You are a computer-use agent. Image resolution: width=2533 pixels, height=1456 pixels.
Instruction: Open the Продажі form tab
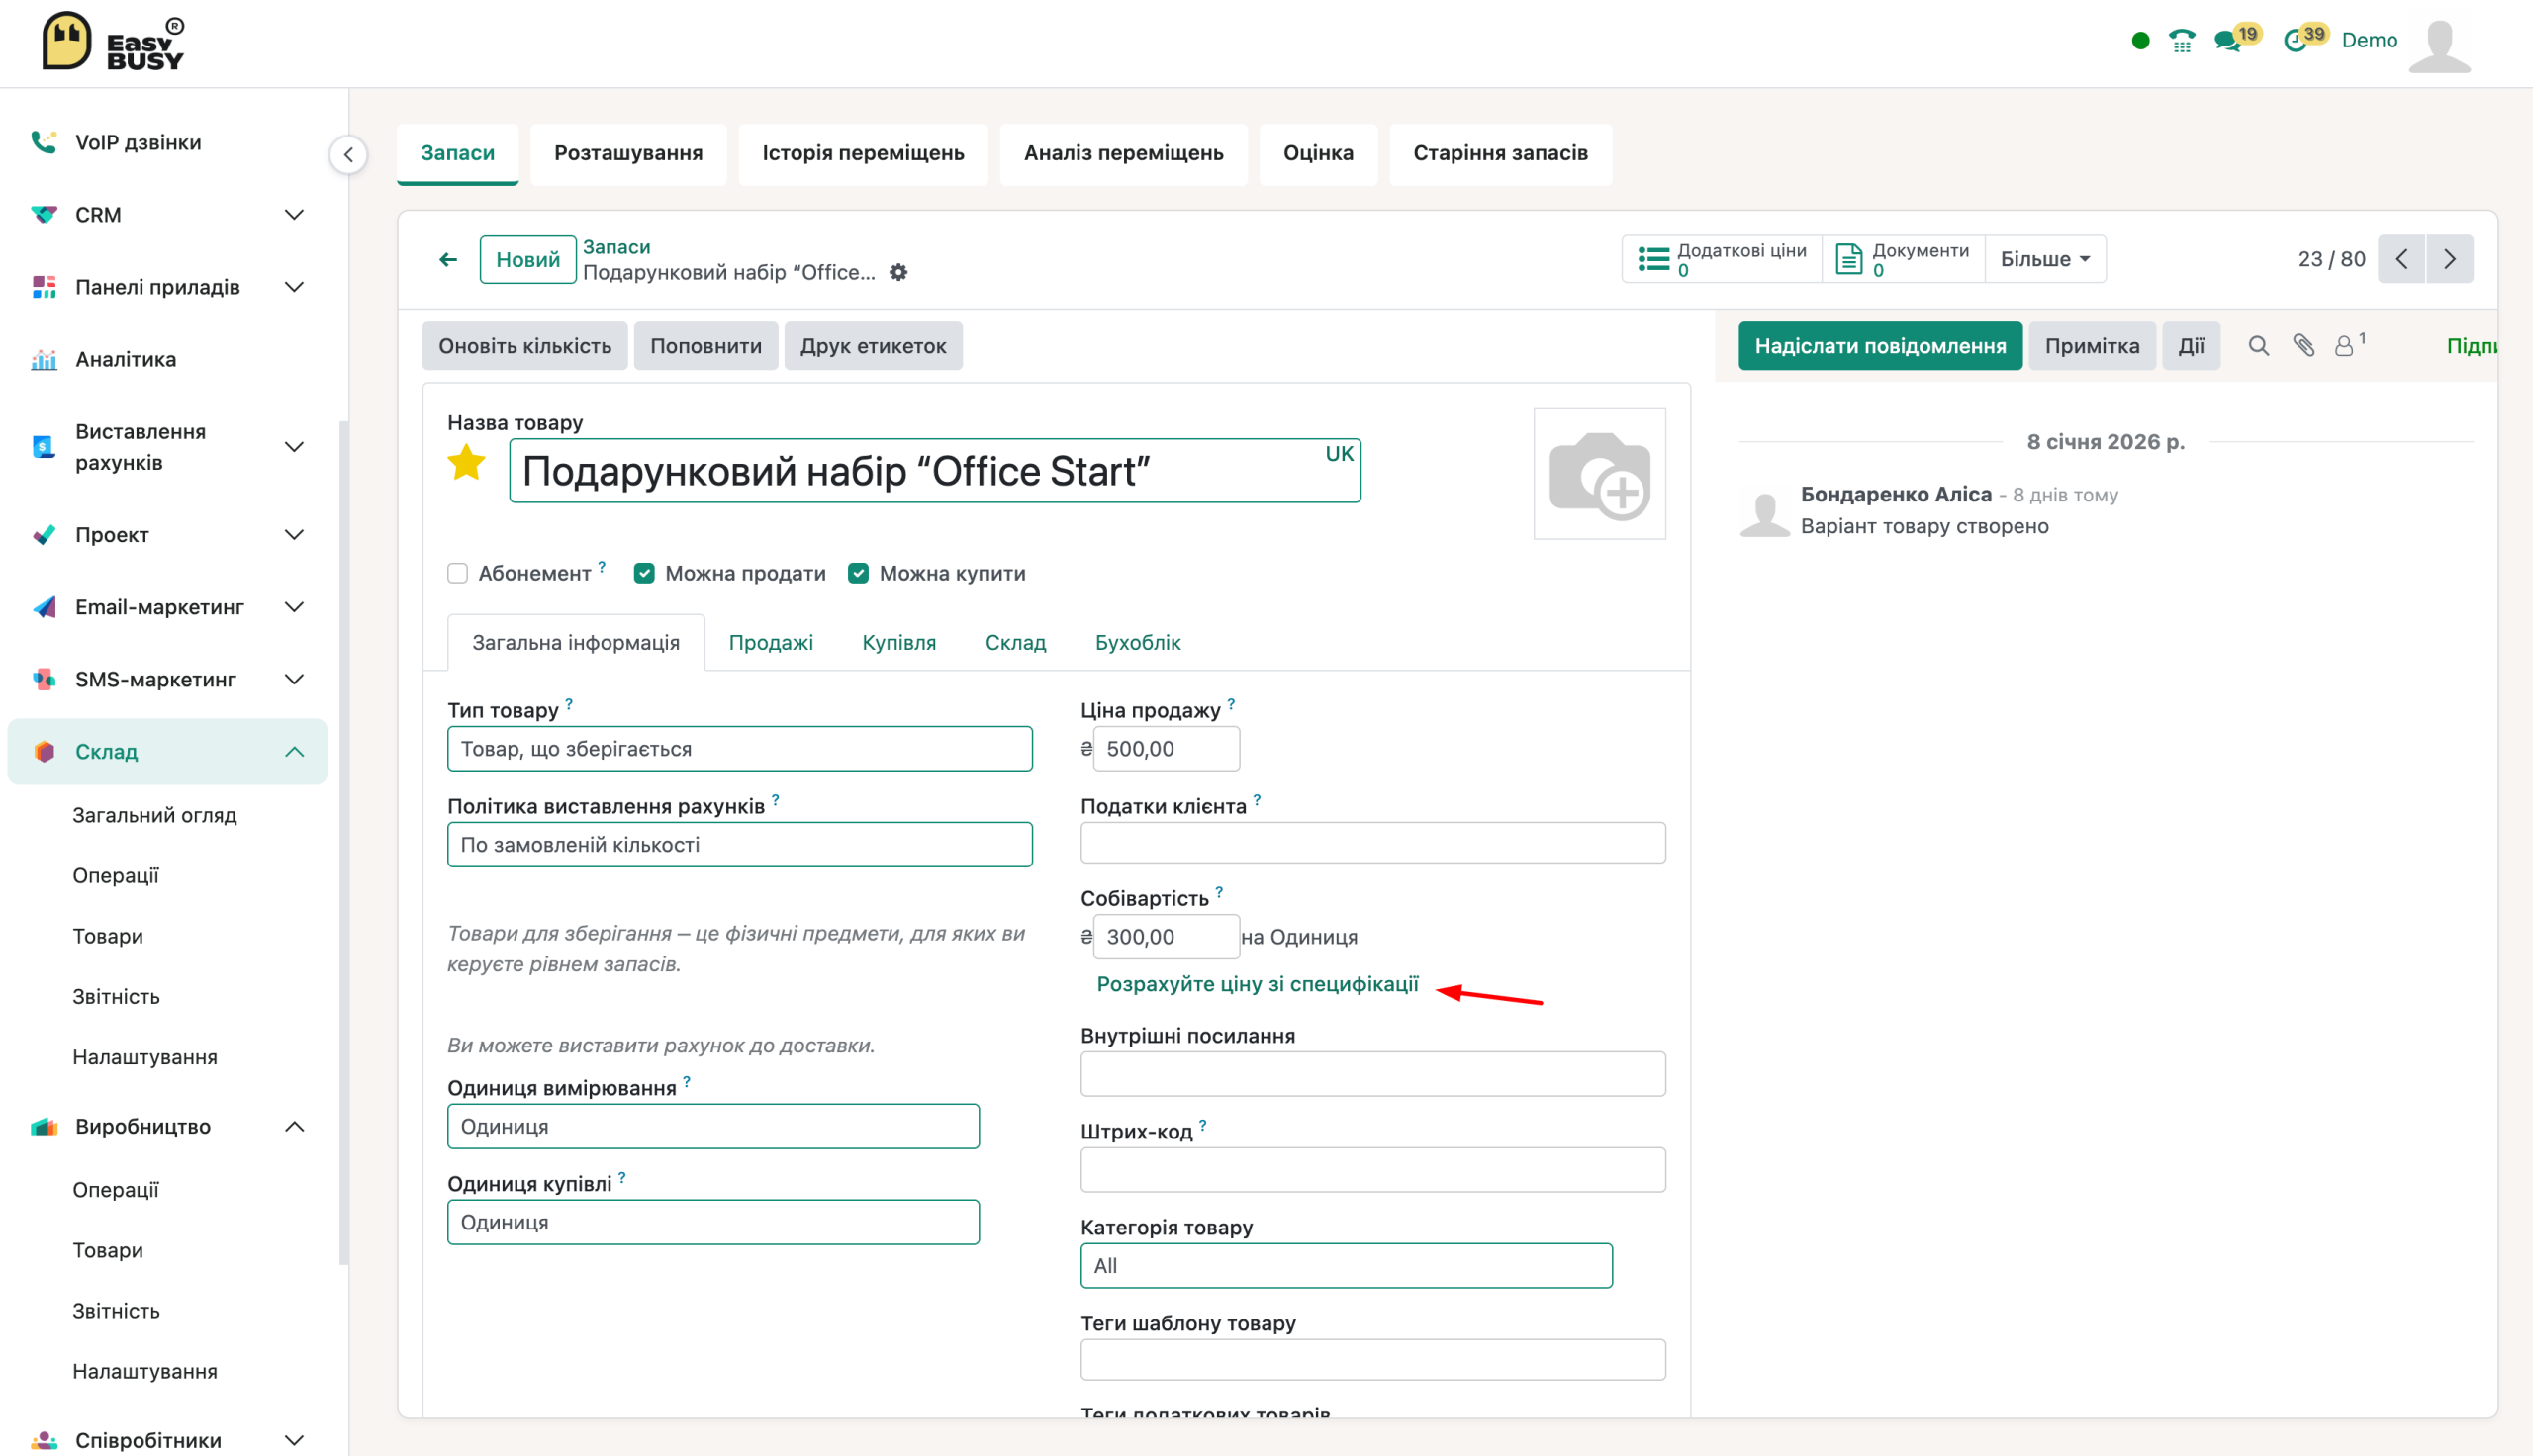tap(770, 643)
